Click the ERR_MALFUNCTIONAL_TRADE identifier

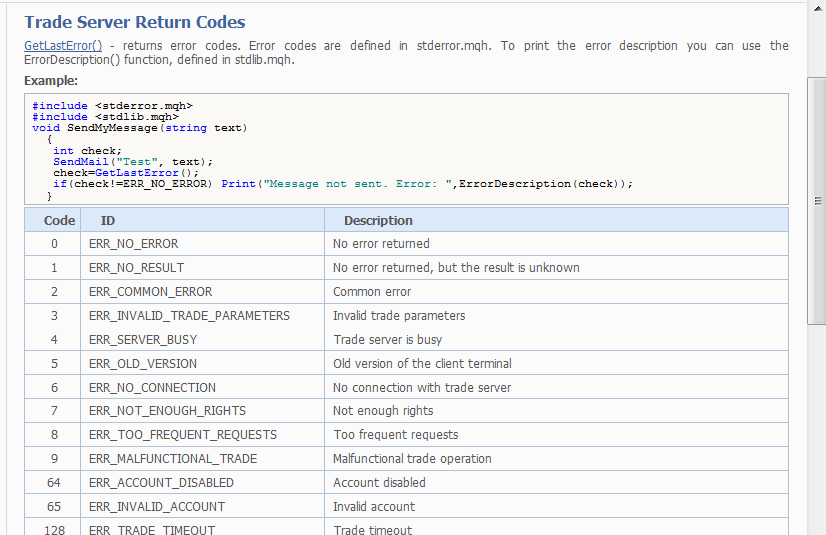[x=173, y=459]
